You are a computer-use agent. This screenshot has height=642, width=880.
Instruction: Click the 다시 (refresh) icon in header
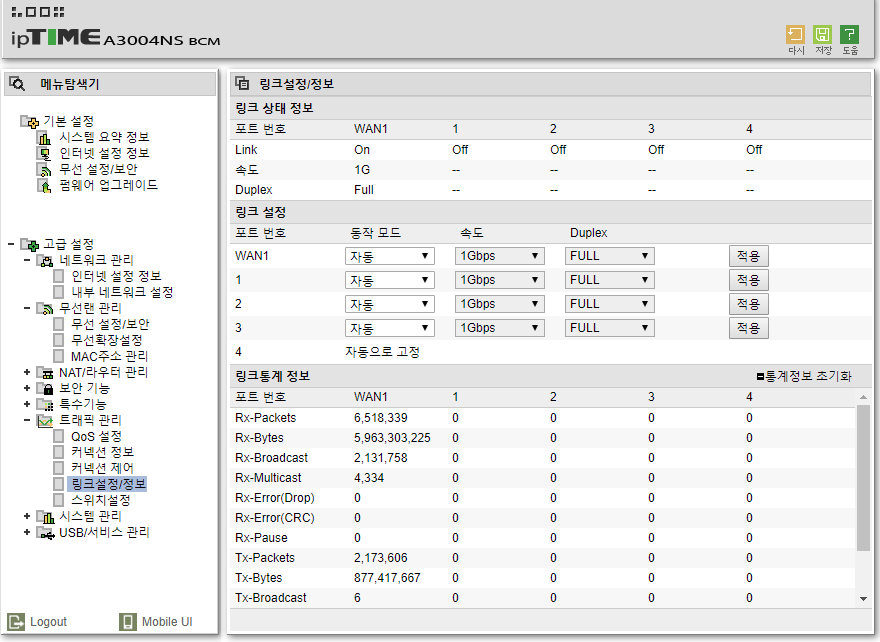[x=795, y=35]
